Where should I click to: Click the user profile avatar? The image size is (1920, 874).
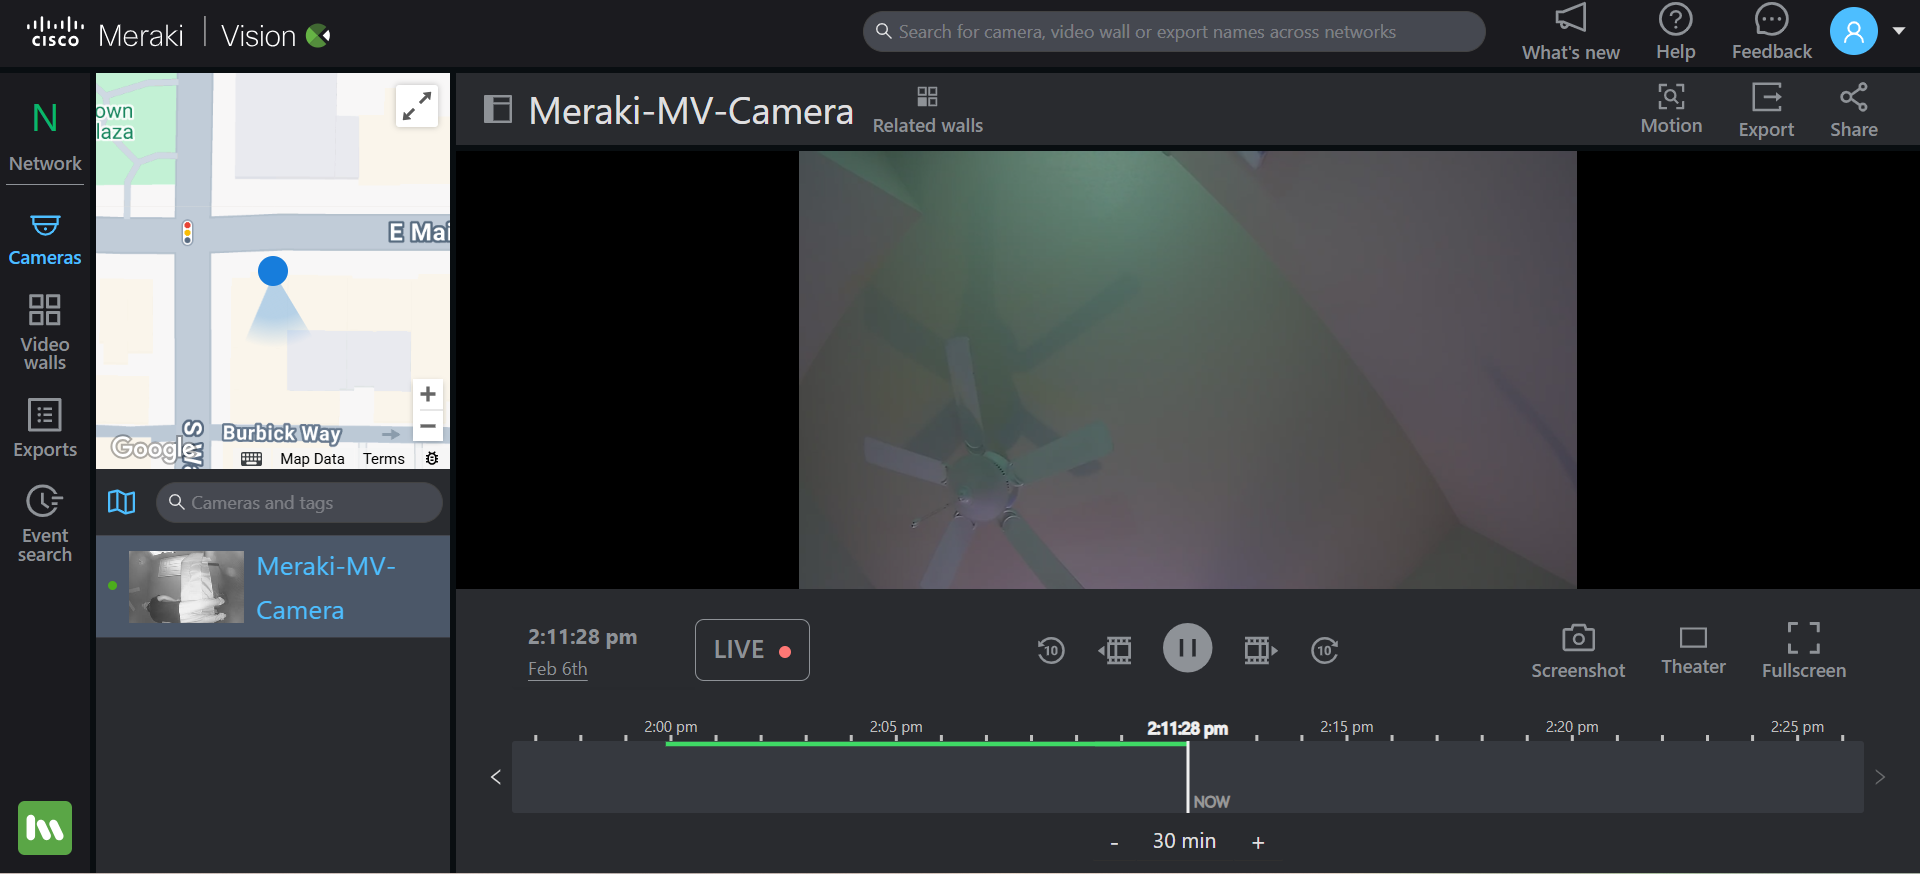pos(1853,32)
